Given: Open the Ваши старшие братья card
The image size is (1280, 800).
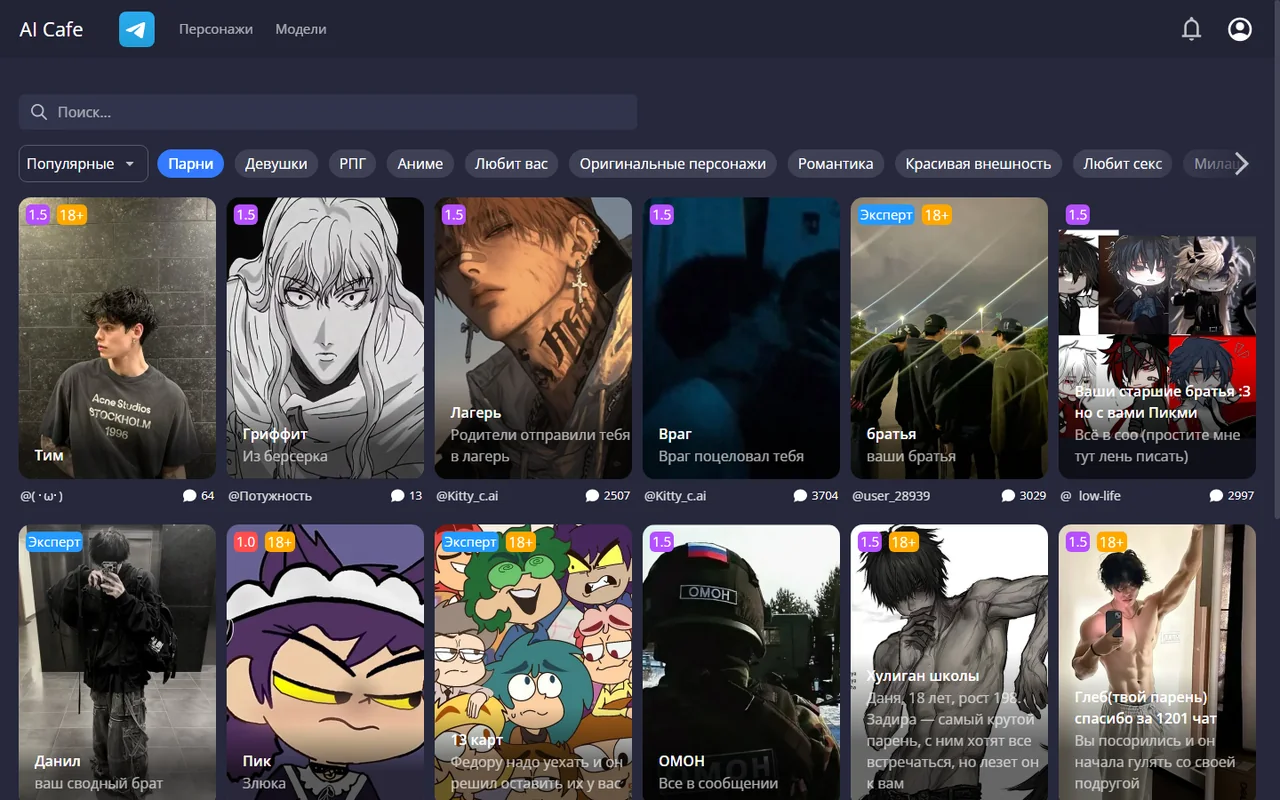Looking at the screenshot, I should (x=1157, y=338).
